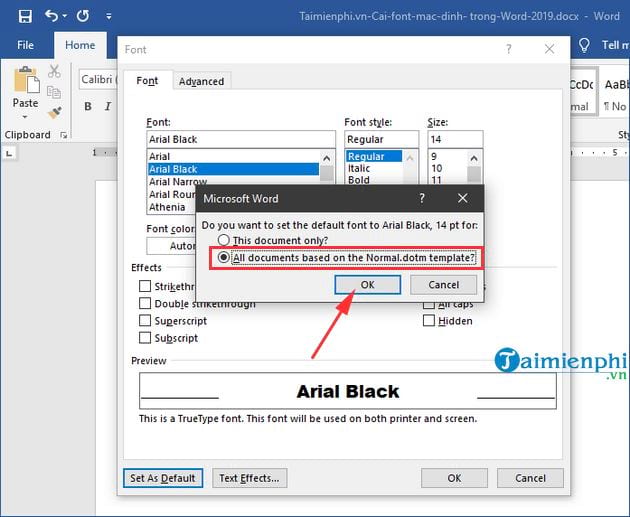Click the Size field showing 14
Screen dimensions: 630x517
pyautogui.click(x=455, y=139)
